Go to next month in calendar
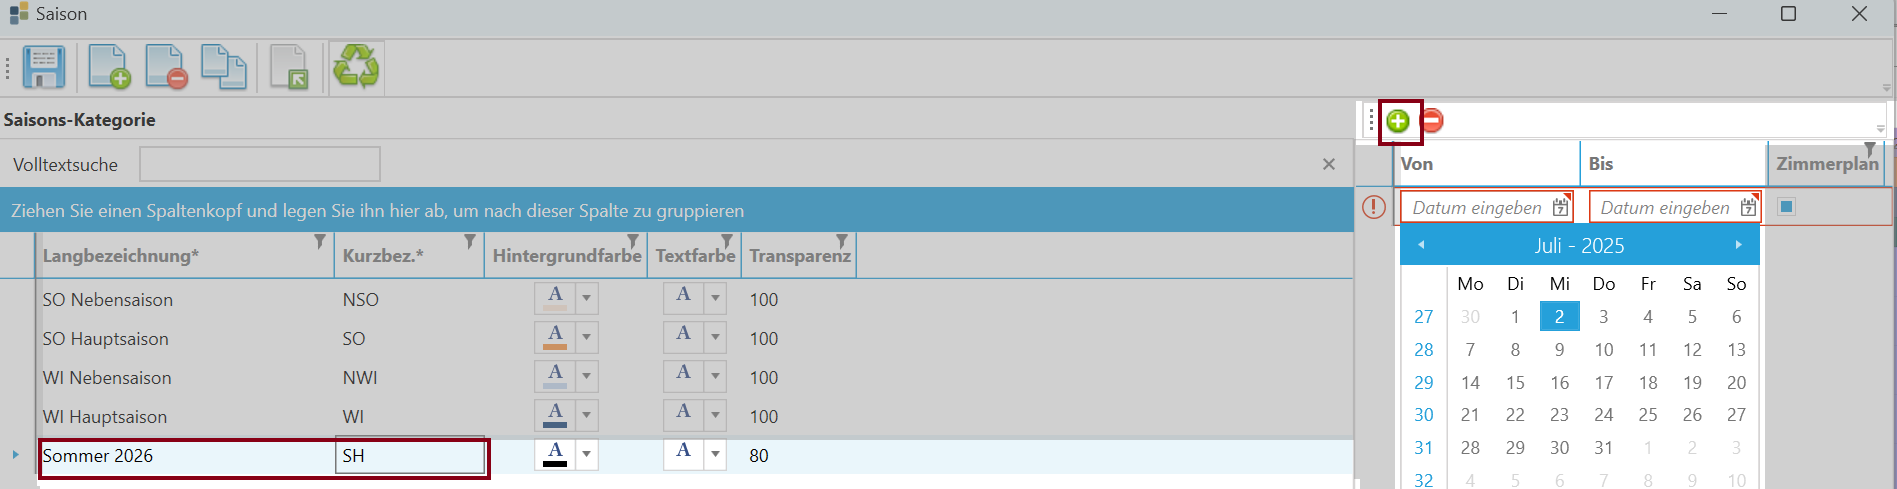Viewport: 1897px width, 489px height. [x=1739, y=245]
